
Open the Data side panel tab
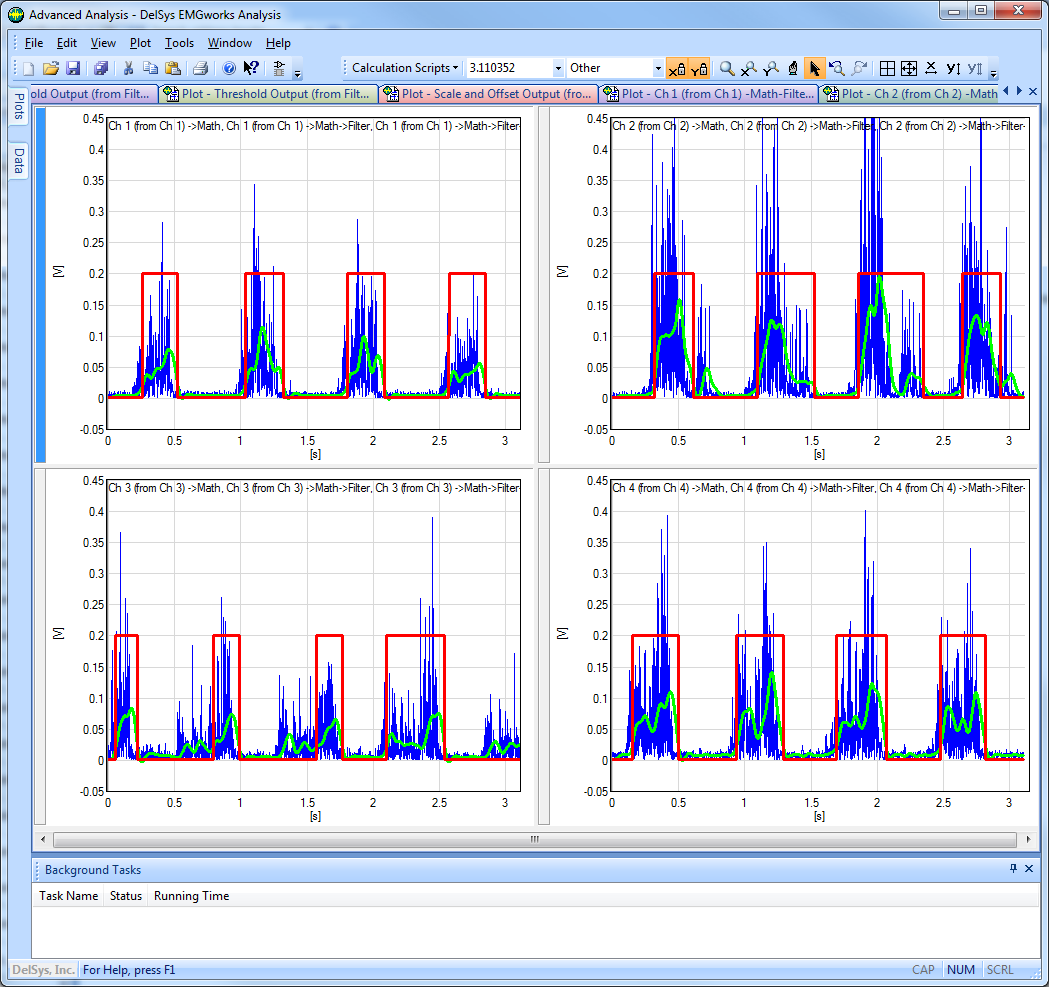tap(18, 161)
